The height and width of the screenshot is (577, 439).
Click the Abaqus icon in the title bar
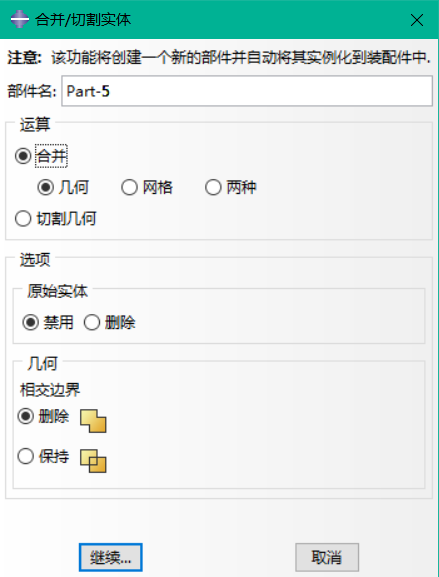(x=20, y=19)
